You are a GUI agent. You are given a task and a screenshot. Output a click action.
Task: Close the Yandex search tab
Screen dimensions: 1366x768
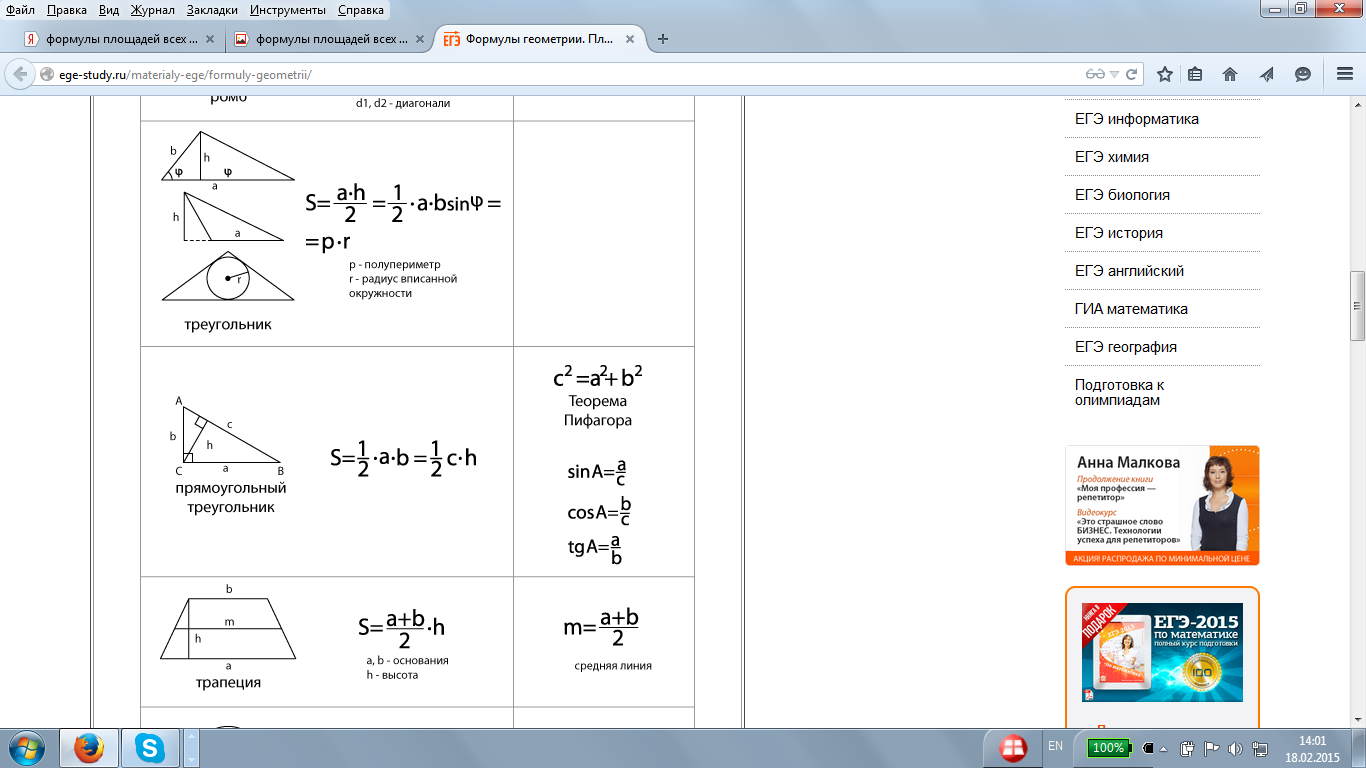(x=208, y=40)
